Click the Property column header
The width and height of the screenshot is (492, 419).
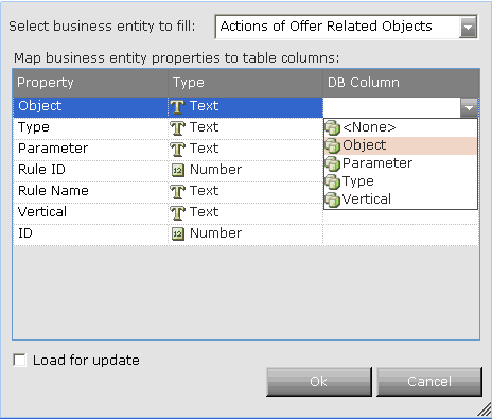91,83
